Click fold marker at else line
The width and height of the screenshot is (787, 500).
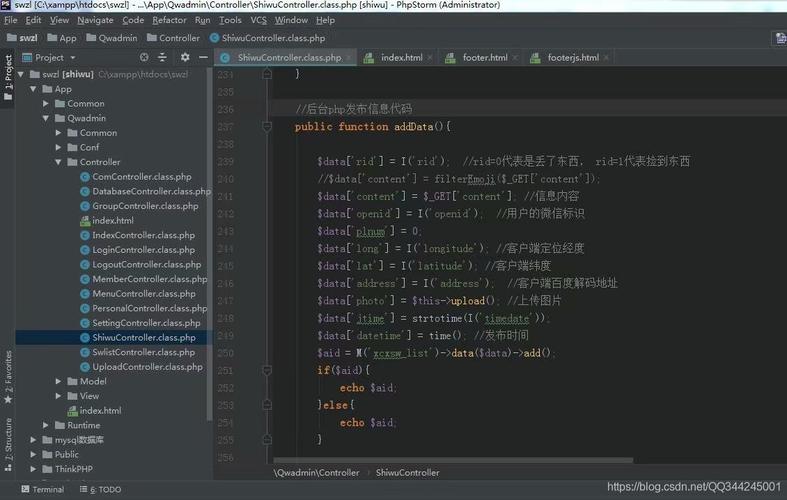[267, 405]
